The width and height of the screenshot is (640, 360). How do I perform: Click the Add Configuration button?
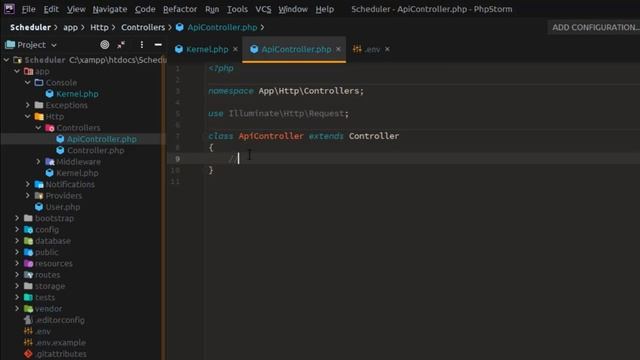(594, 27)
